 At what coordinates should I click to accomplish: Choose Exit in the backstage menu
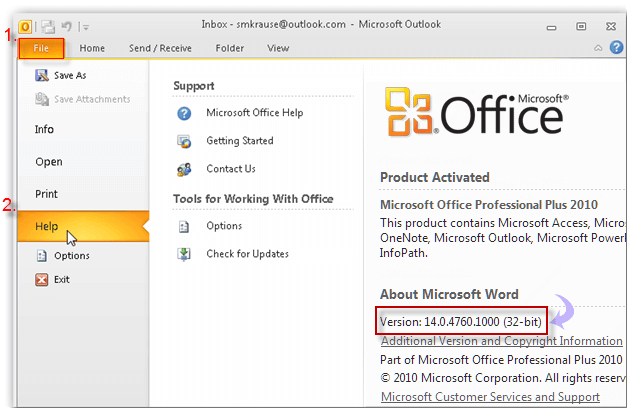click(62, 280)
